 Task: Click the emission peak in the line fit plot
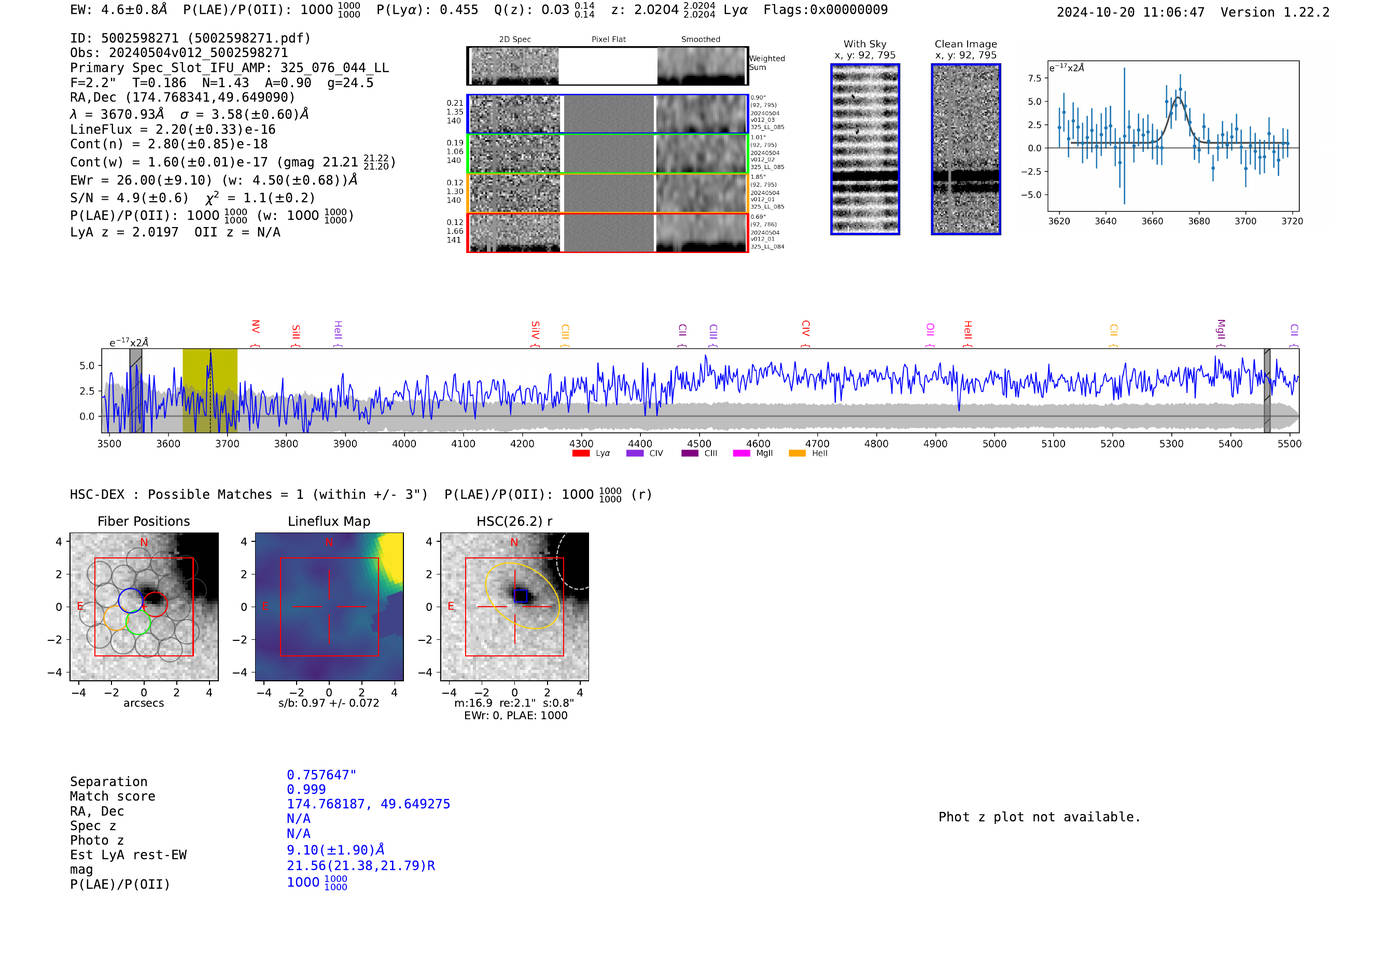[1178, 97]
